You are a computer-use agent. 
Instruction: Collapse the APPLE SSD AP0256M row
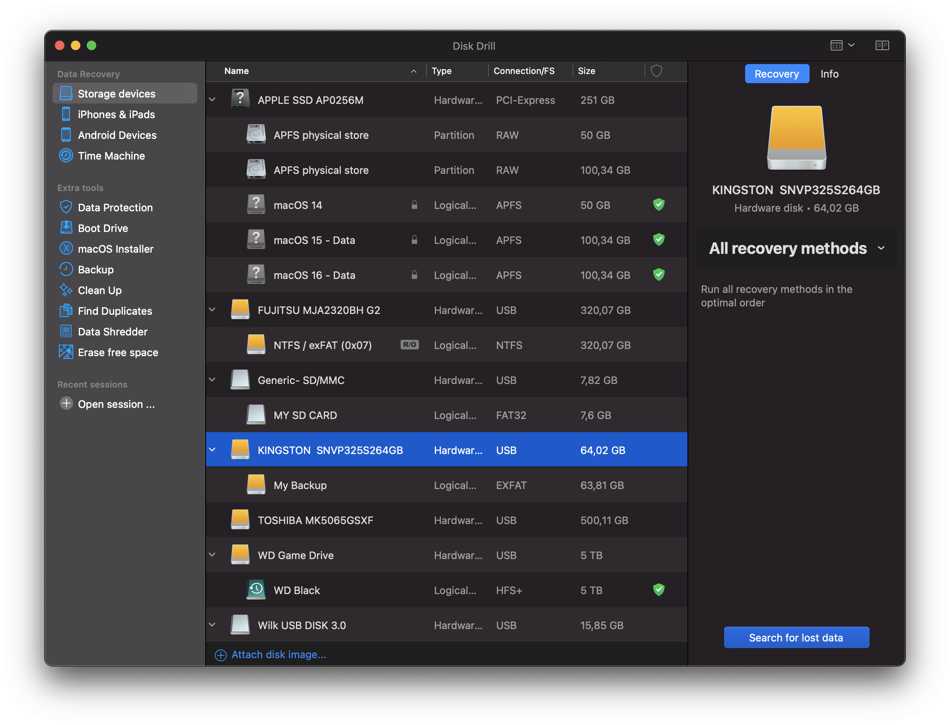[x=213, y=99]
